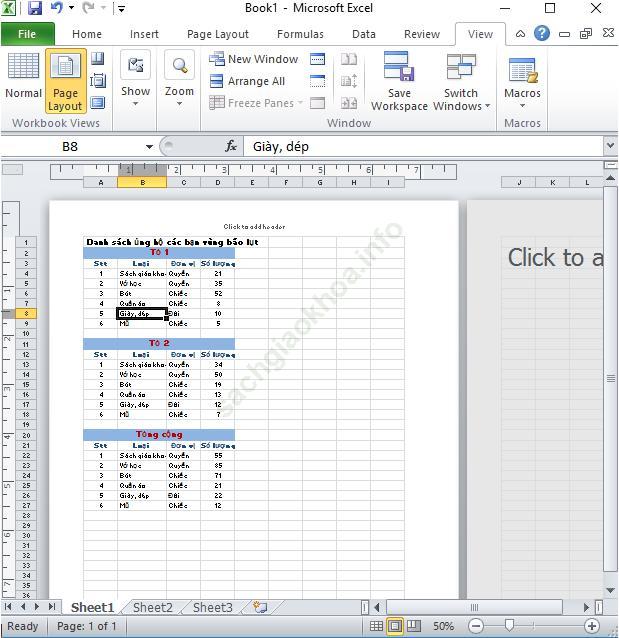619x638 pixels.
Task: Select row 8 header
Action: point(26,313)
